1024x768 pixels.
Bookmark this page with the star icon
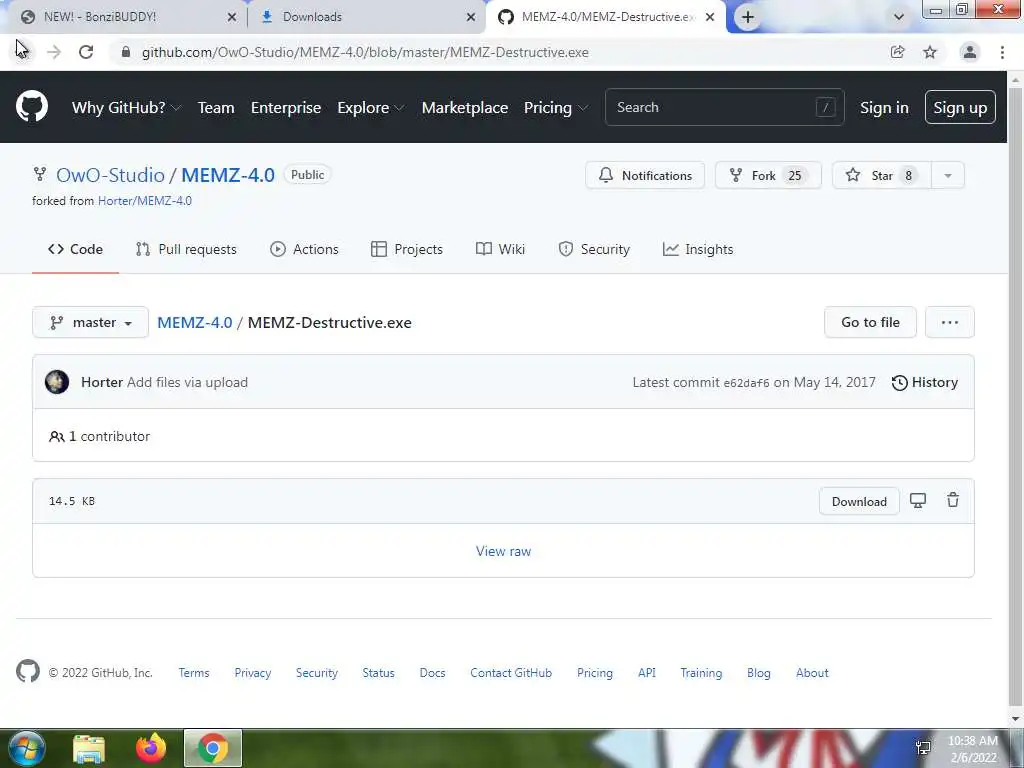coord(930,52)
